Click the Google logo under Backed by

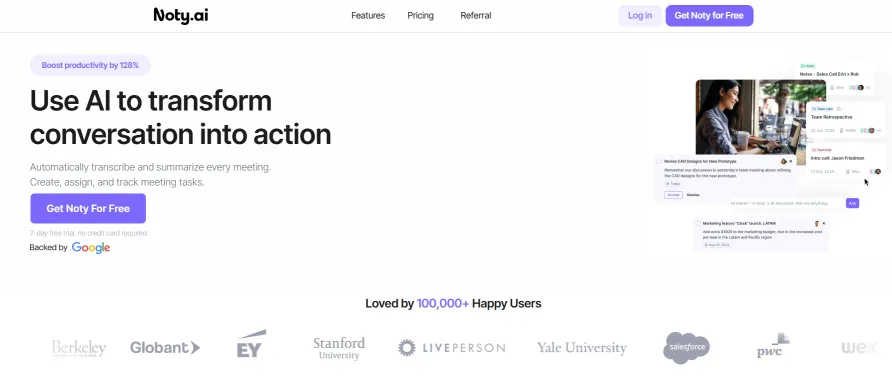click(91, 248)
